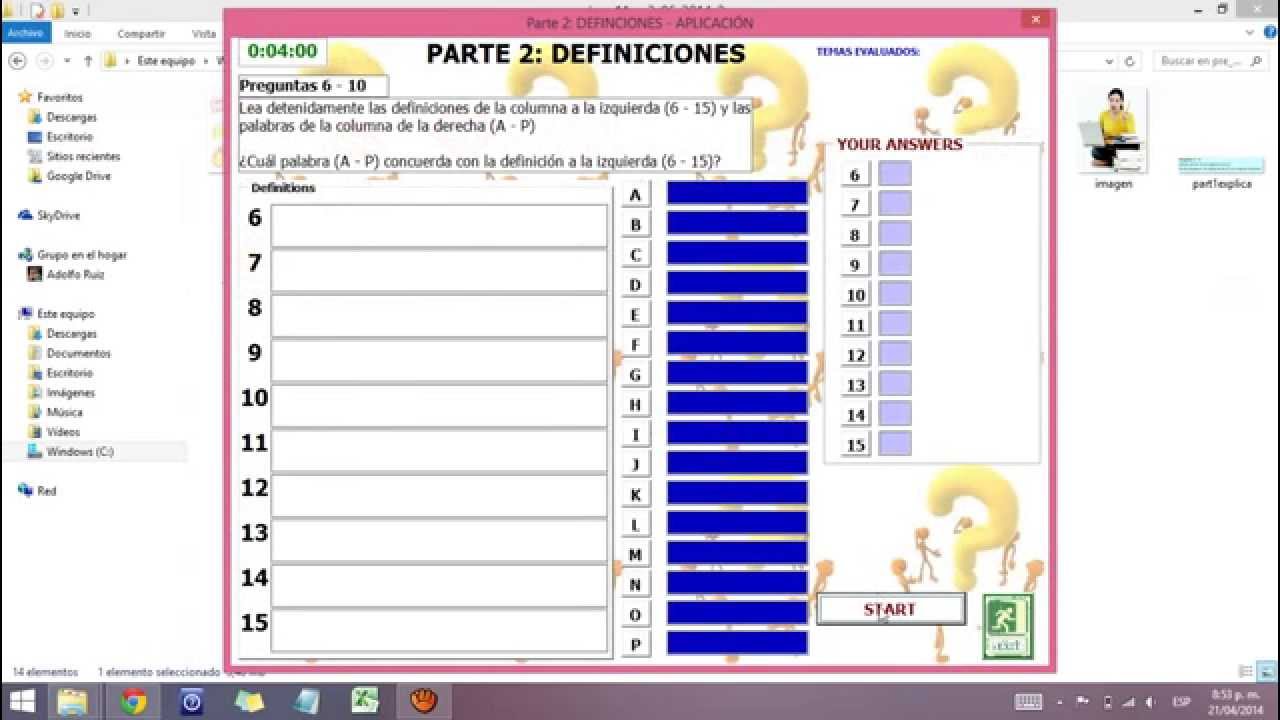
Task: Open Sitios recientes in Favoritos
Action: [82, 156]
